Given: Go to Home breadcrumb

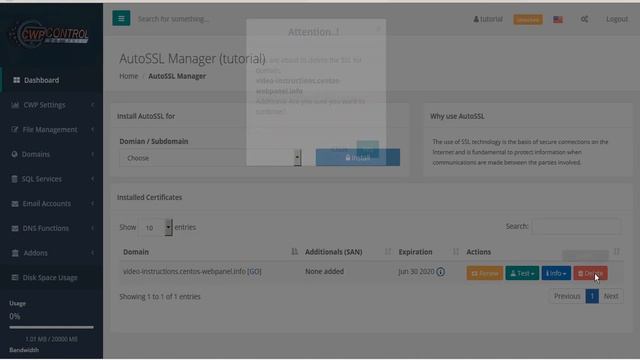Looking at the screenshot, I should pos(129,76).
